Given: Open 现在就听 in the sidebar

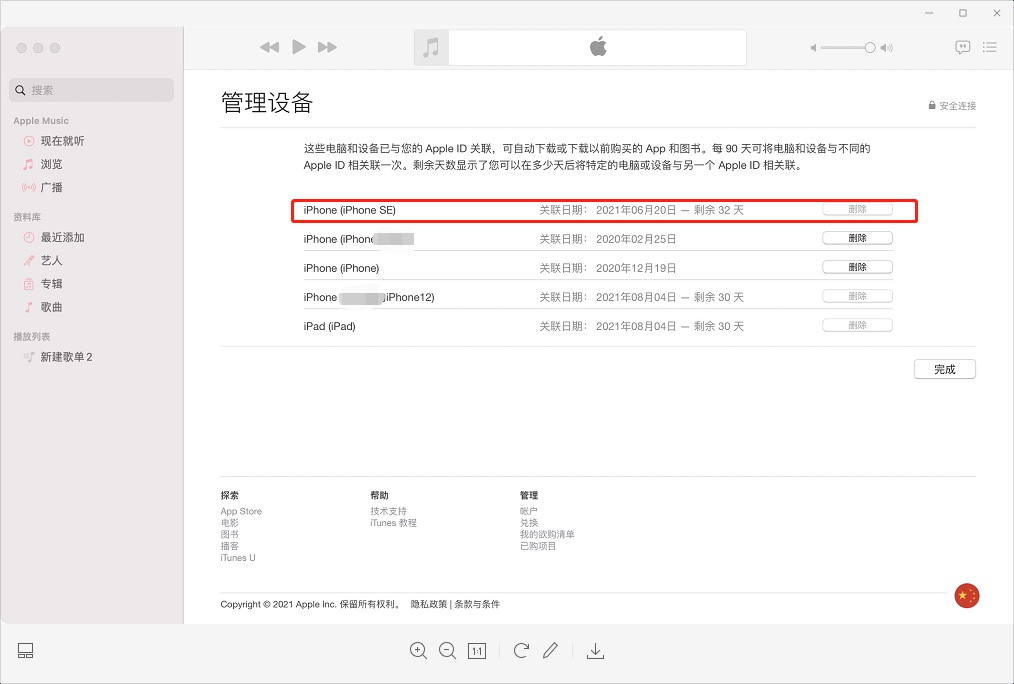Looking at the screenshot, I should [x=62, y=141].
